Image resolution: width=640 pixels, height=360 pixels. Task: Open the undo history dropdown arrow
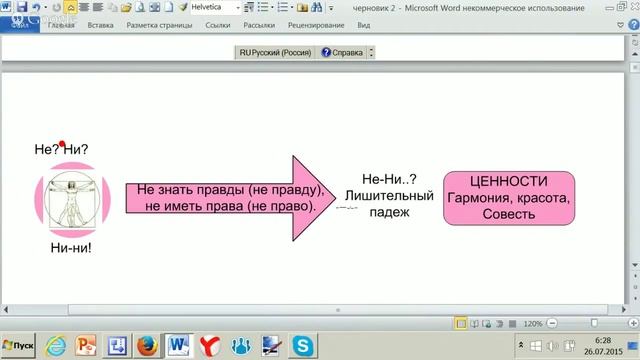coord(46,7)
